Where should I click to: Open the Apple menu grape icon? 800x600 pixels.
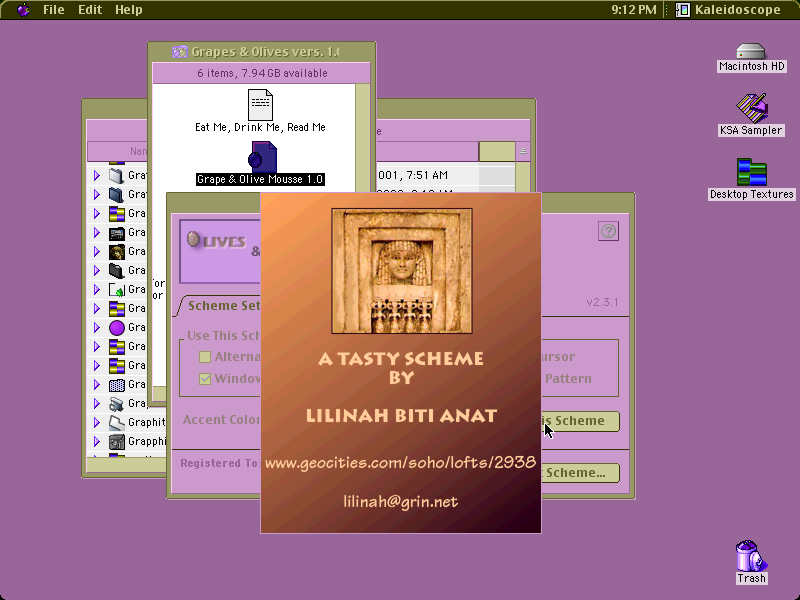coord(23,10)
